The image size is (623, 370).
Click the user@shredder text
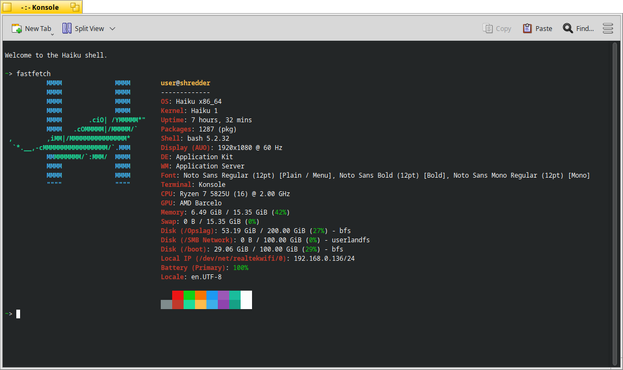(x=185, y=83)
